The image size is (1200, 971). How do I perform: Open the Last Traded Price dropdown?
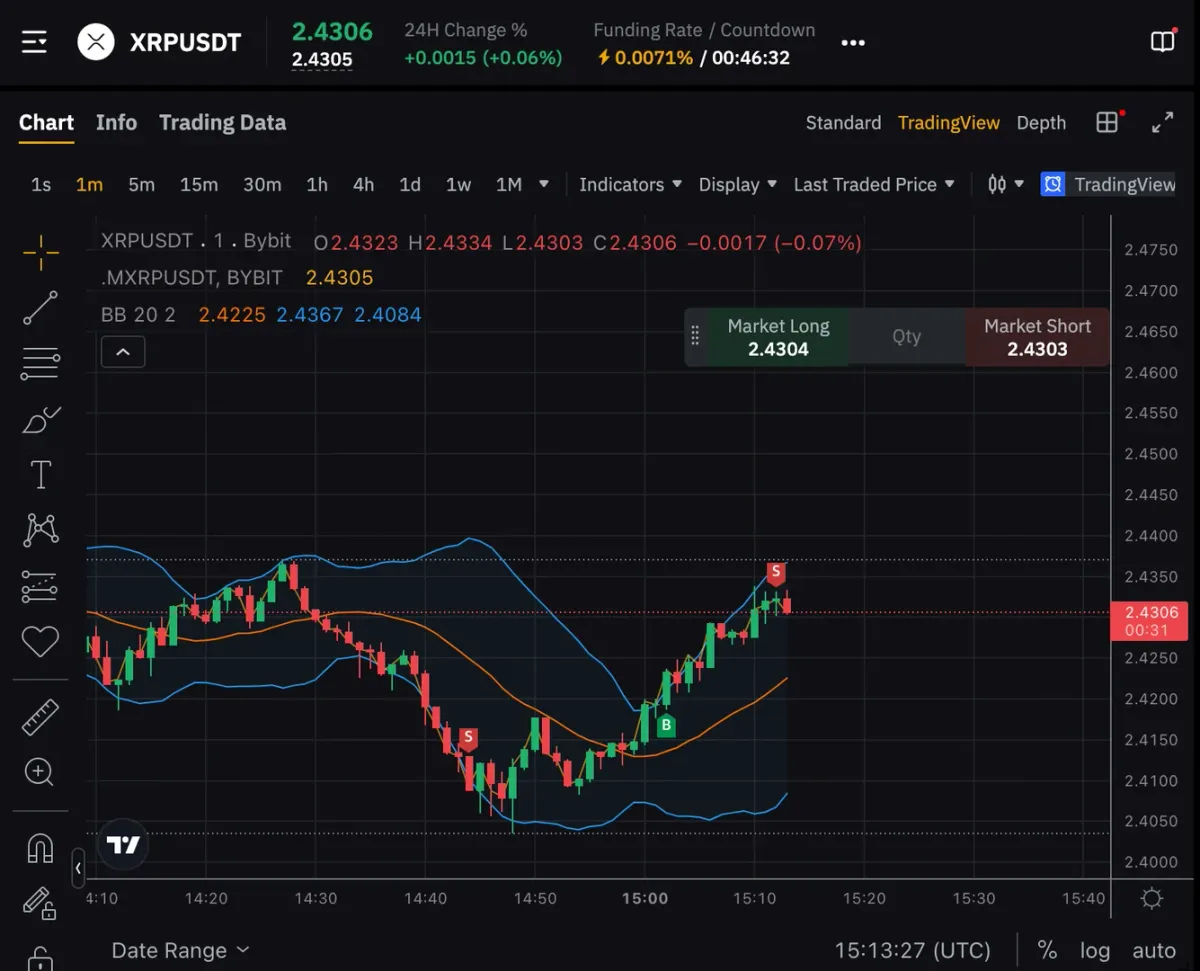click(x=874, y=185)
